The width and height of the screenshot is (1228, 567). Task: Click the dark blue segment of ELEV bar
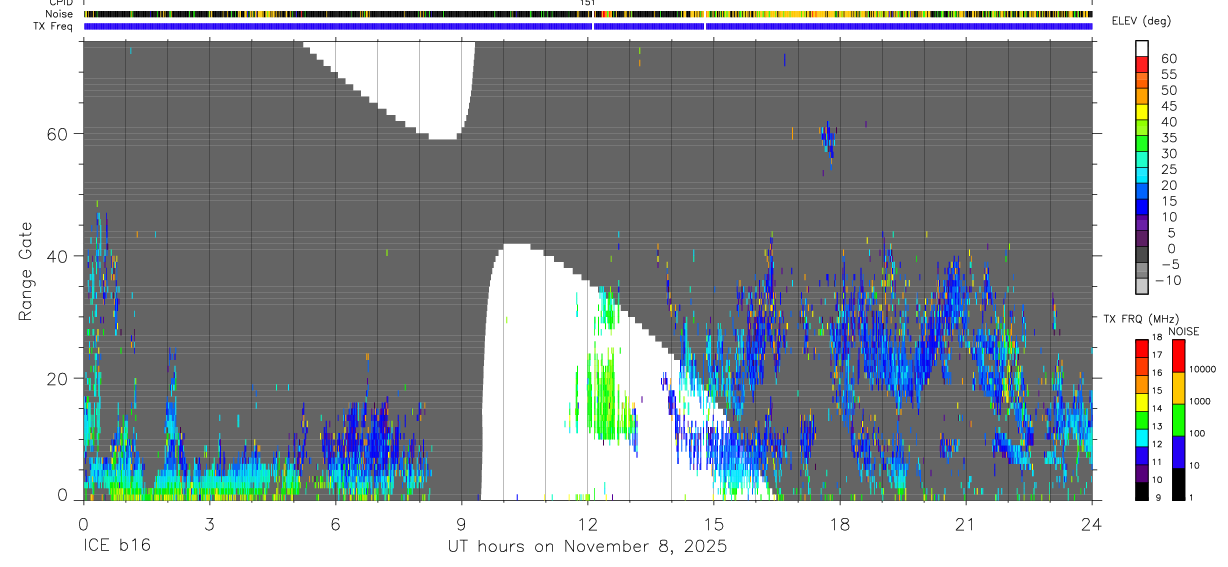point(1143,209)
